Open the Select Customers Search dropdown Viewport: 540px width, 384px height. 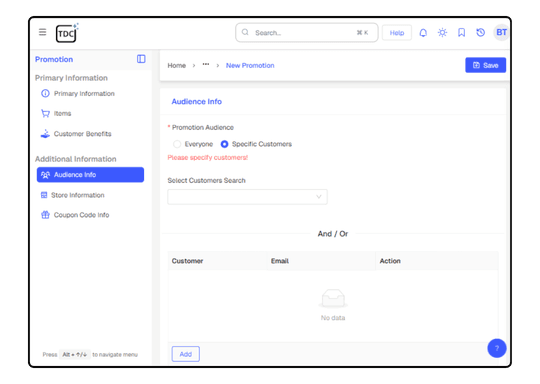coord(247,197)
